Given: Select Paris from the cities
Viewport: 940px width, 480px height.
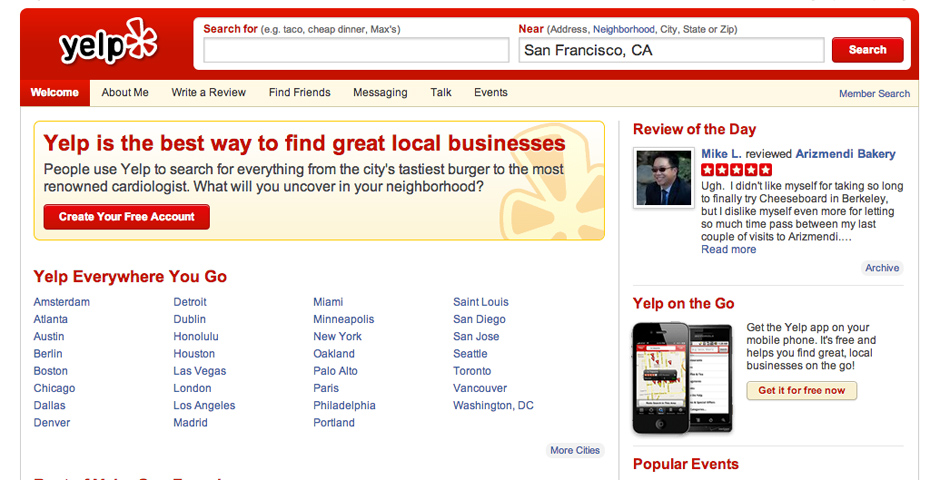Looking at the screenshot, I should coord(326,388).
